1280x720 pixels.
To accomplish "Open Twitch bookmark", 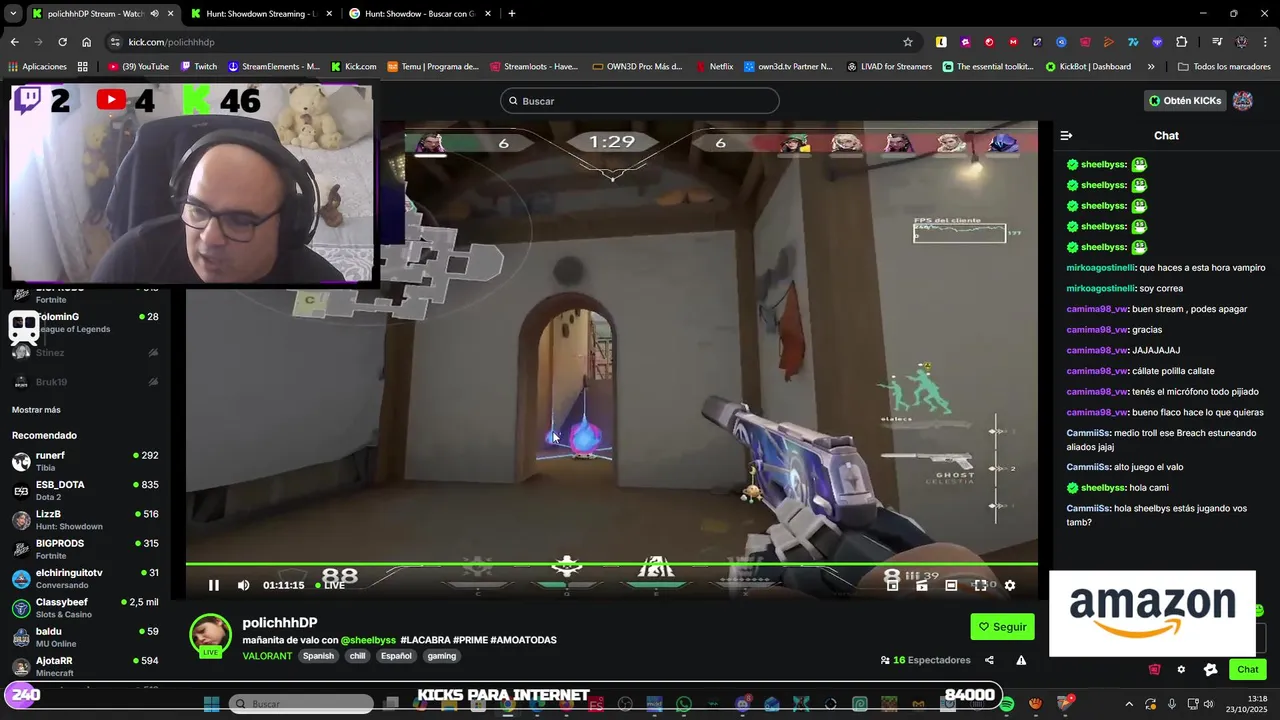I will pyautogui.click(x=199, y=67).
